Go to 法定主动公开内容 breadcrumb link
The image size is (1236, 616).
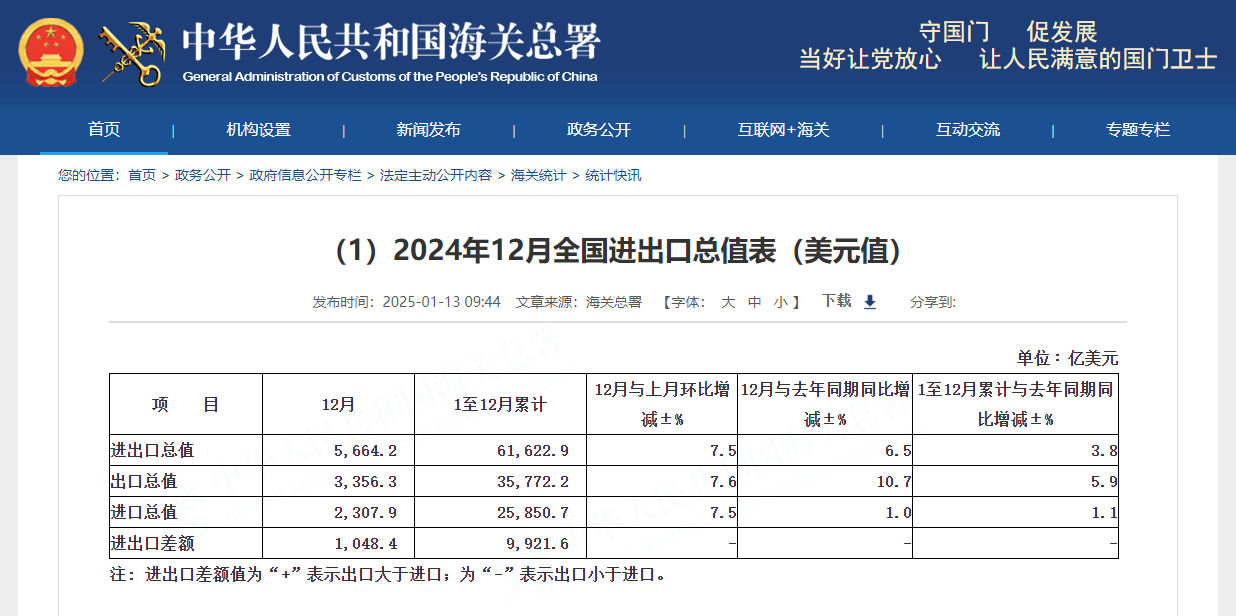(x=435, y=176)
